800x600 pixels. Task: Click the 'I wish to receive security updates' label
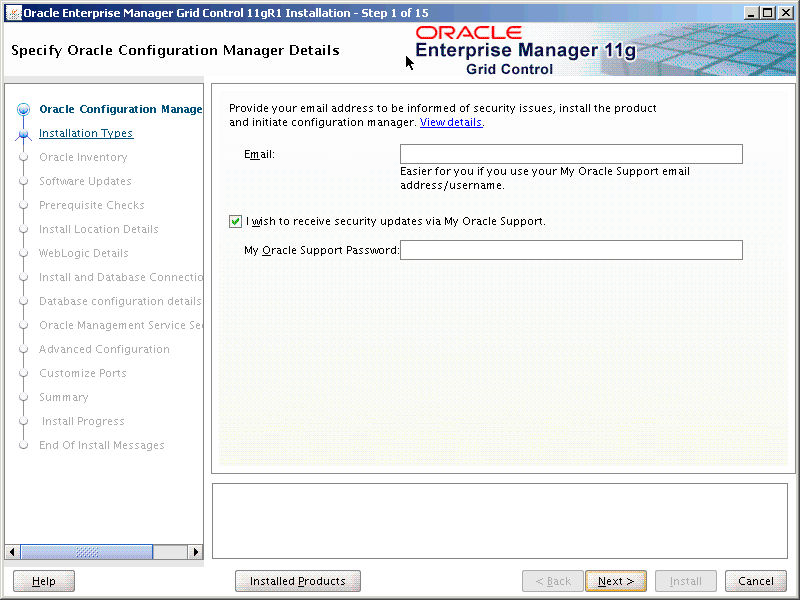(396, 221)
